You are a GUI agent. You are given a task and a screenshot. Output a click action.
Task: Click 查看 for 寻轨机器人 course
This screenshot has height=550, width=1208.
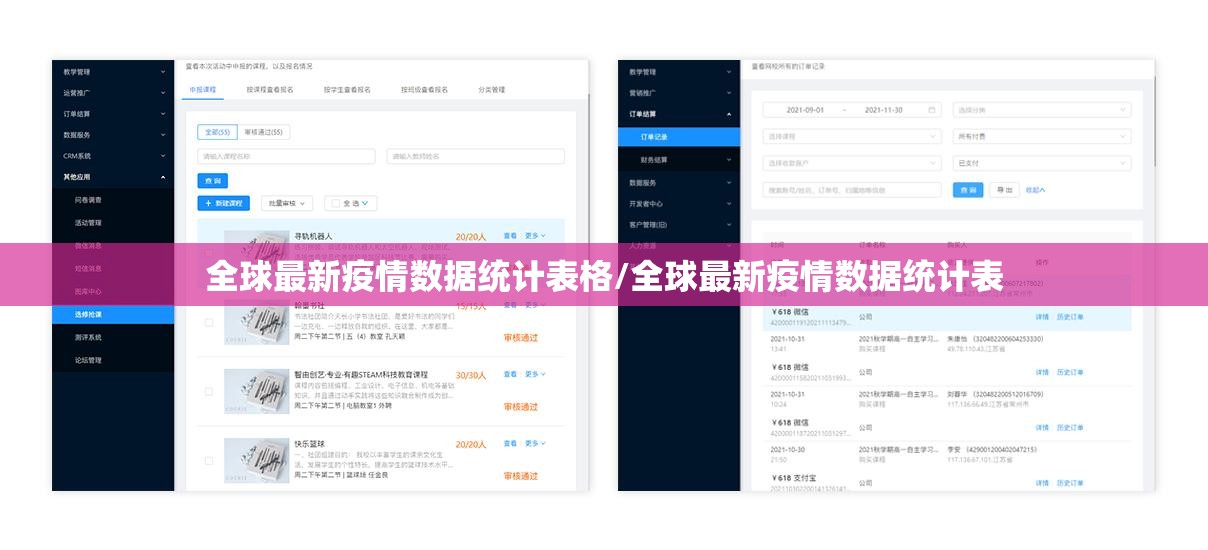point(510,236)
